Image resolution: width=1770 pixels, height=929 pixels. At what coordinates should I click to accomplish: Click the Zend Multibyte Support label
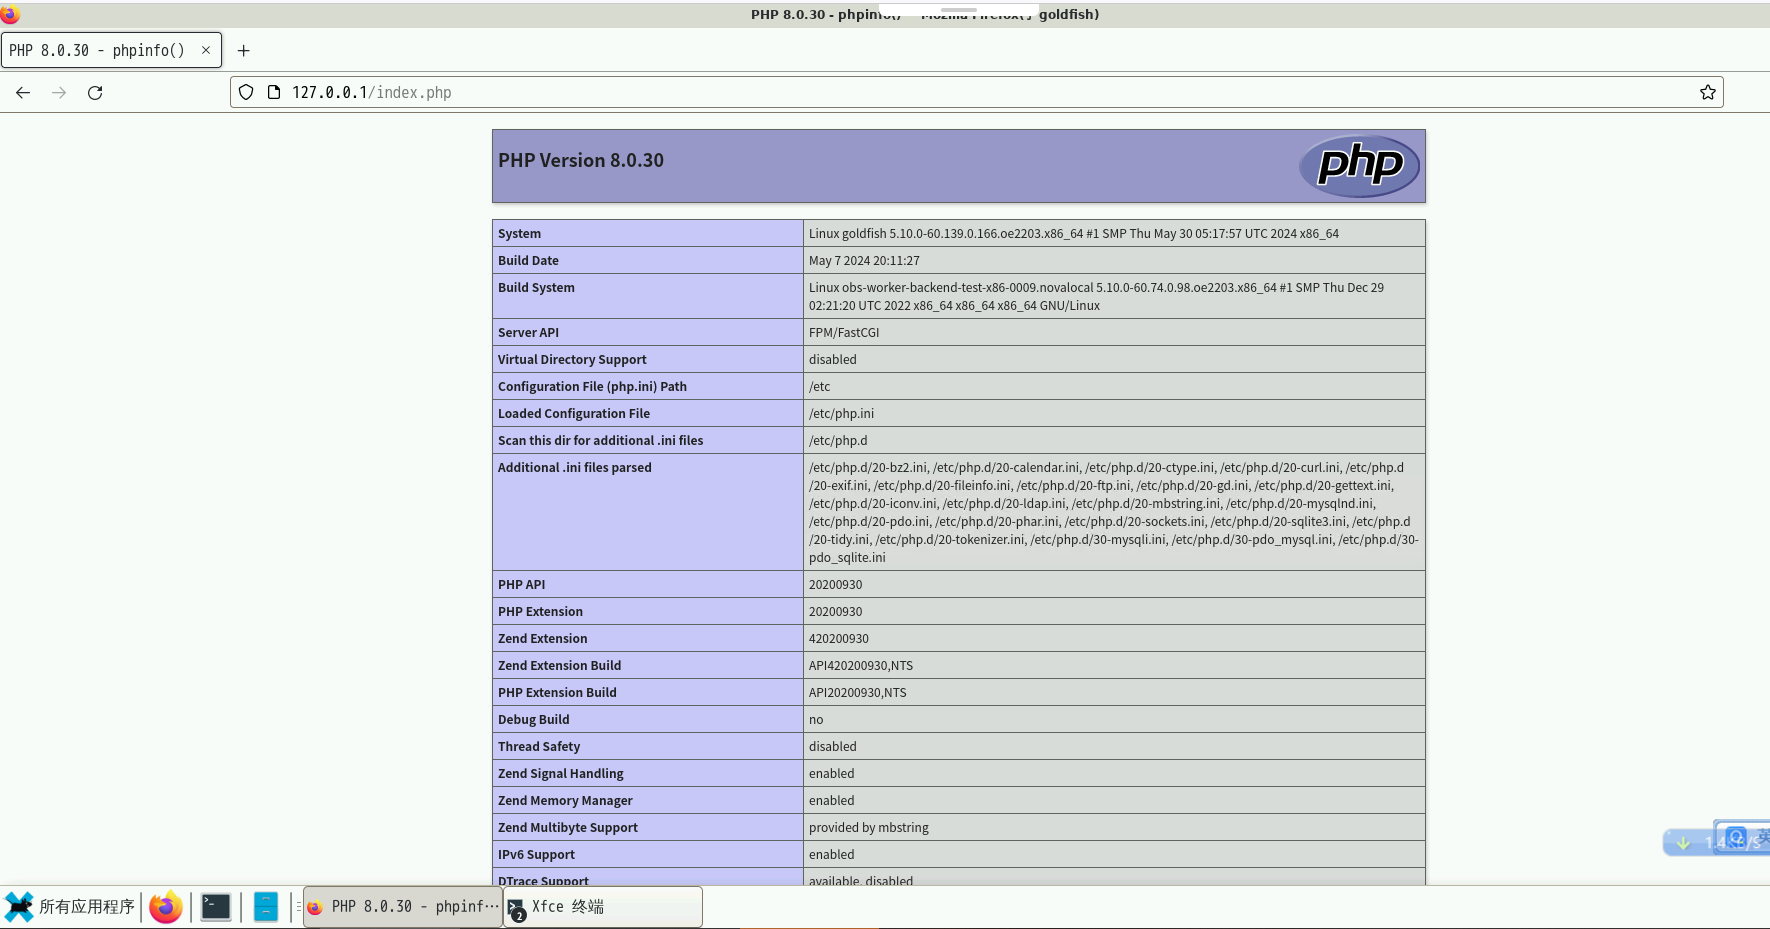(568, 828)
